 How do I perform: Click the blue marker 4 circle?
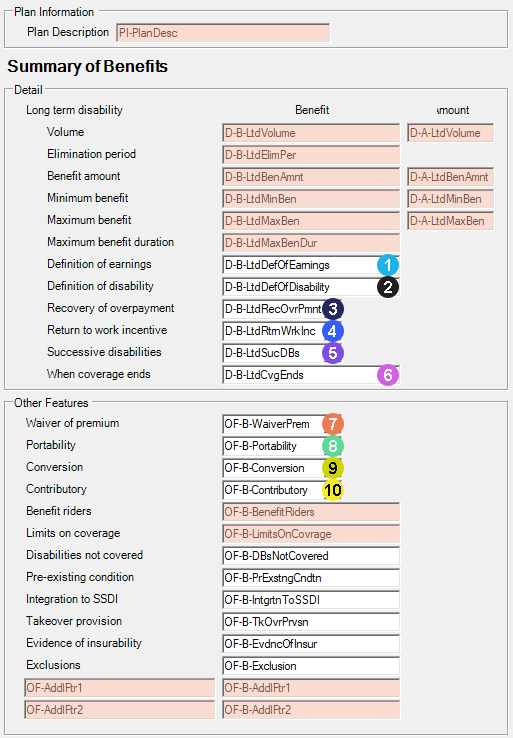[333, 331]
